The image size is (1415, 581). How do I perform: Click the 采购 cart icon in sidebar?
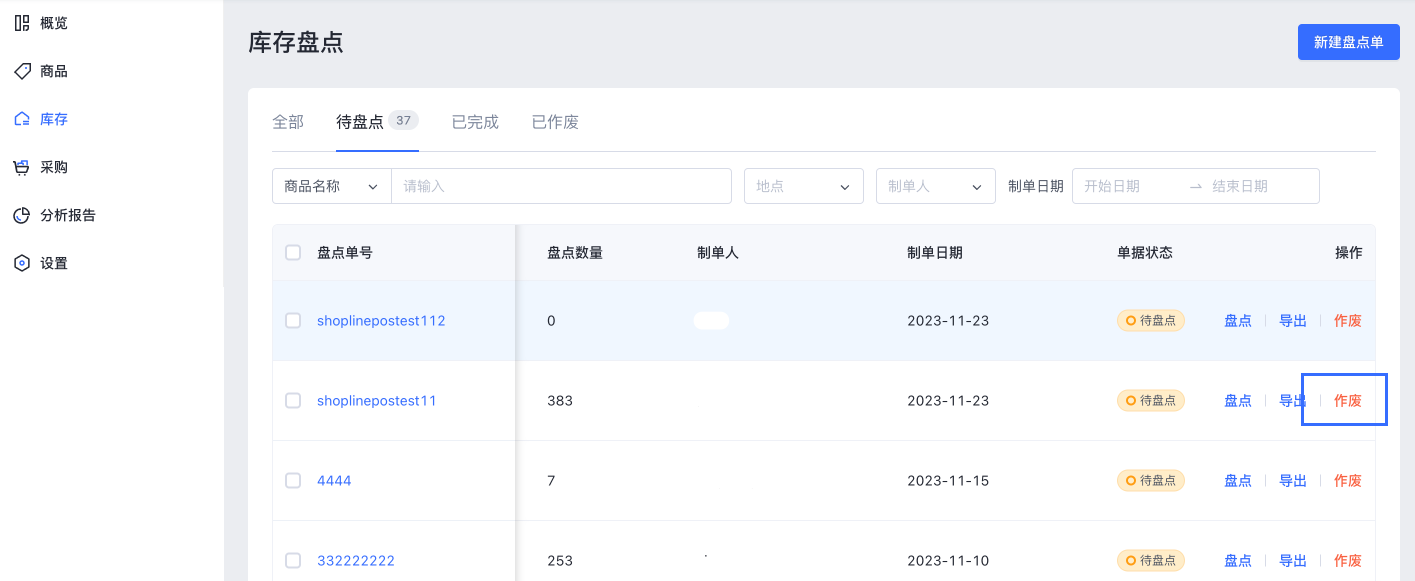[x=22, y=167]
